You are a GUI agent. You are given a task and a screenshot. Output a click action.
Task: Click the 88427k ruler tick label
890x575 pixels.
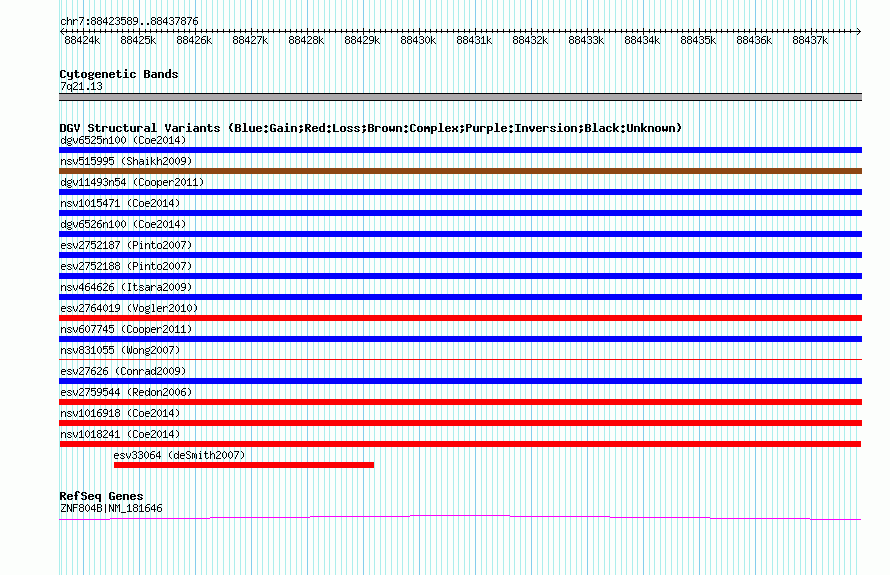click(250, 41)
